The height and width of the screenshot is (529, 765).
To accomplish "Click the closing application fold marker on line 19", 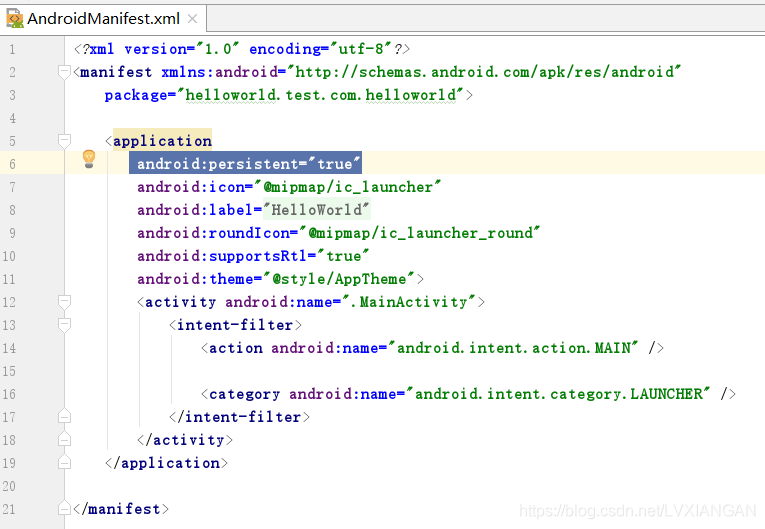I will point(64,463).
